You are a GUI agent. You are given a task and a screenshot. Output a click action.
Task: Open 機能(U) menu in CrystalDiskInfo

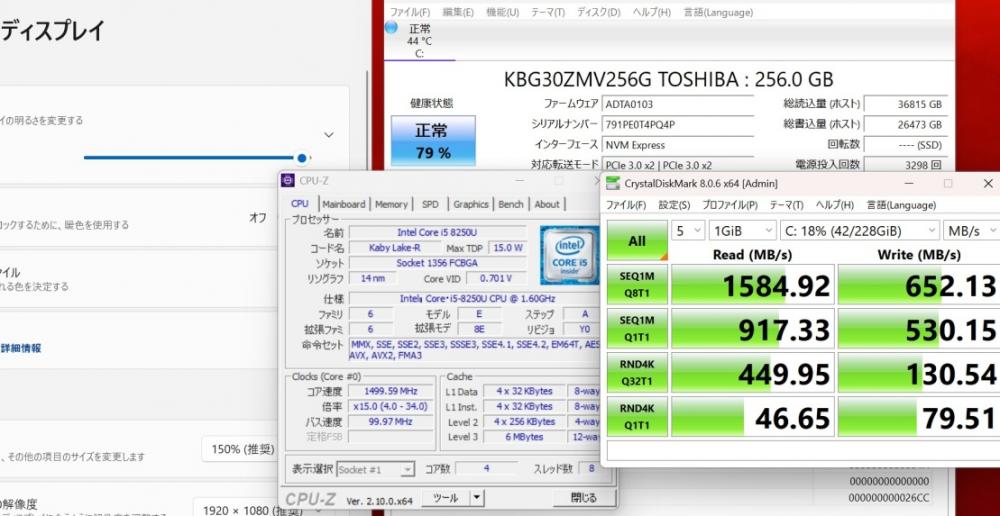click(503, 12)
